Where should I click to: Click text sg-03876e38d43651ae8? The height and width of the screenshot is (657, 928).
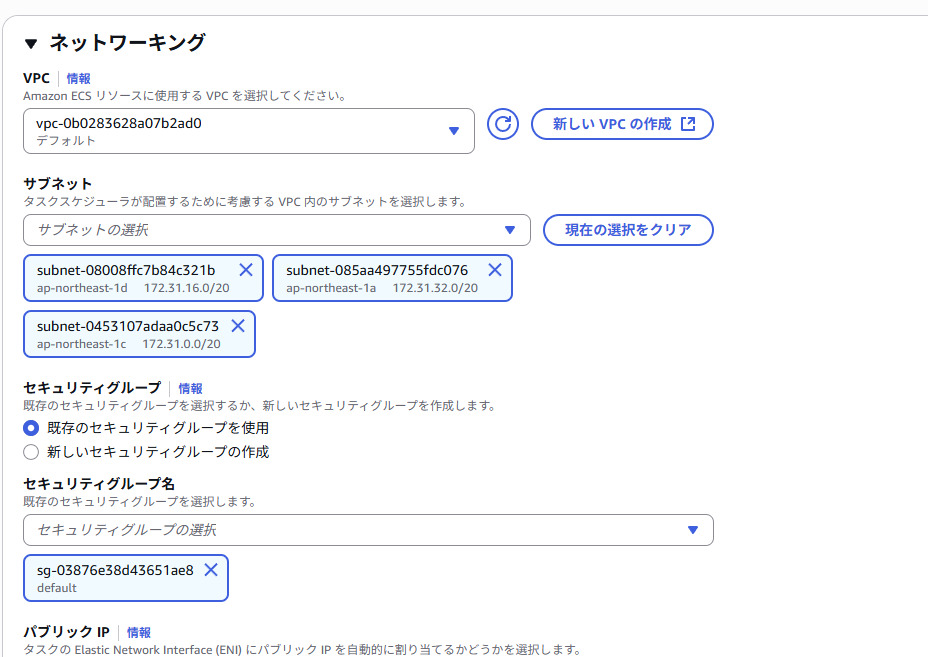point(115,570)
